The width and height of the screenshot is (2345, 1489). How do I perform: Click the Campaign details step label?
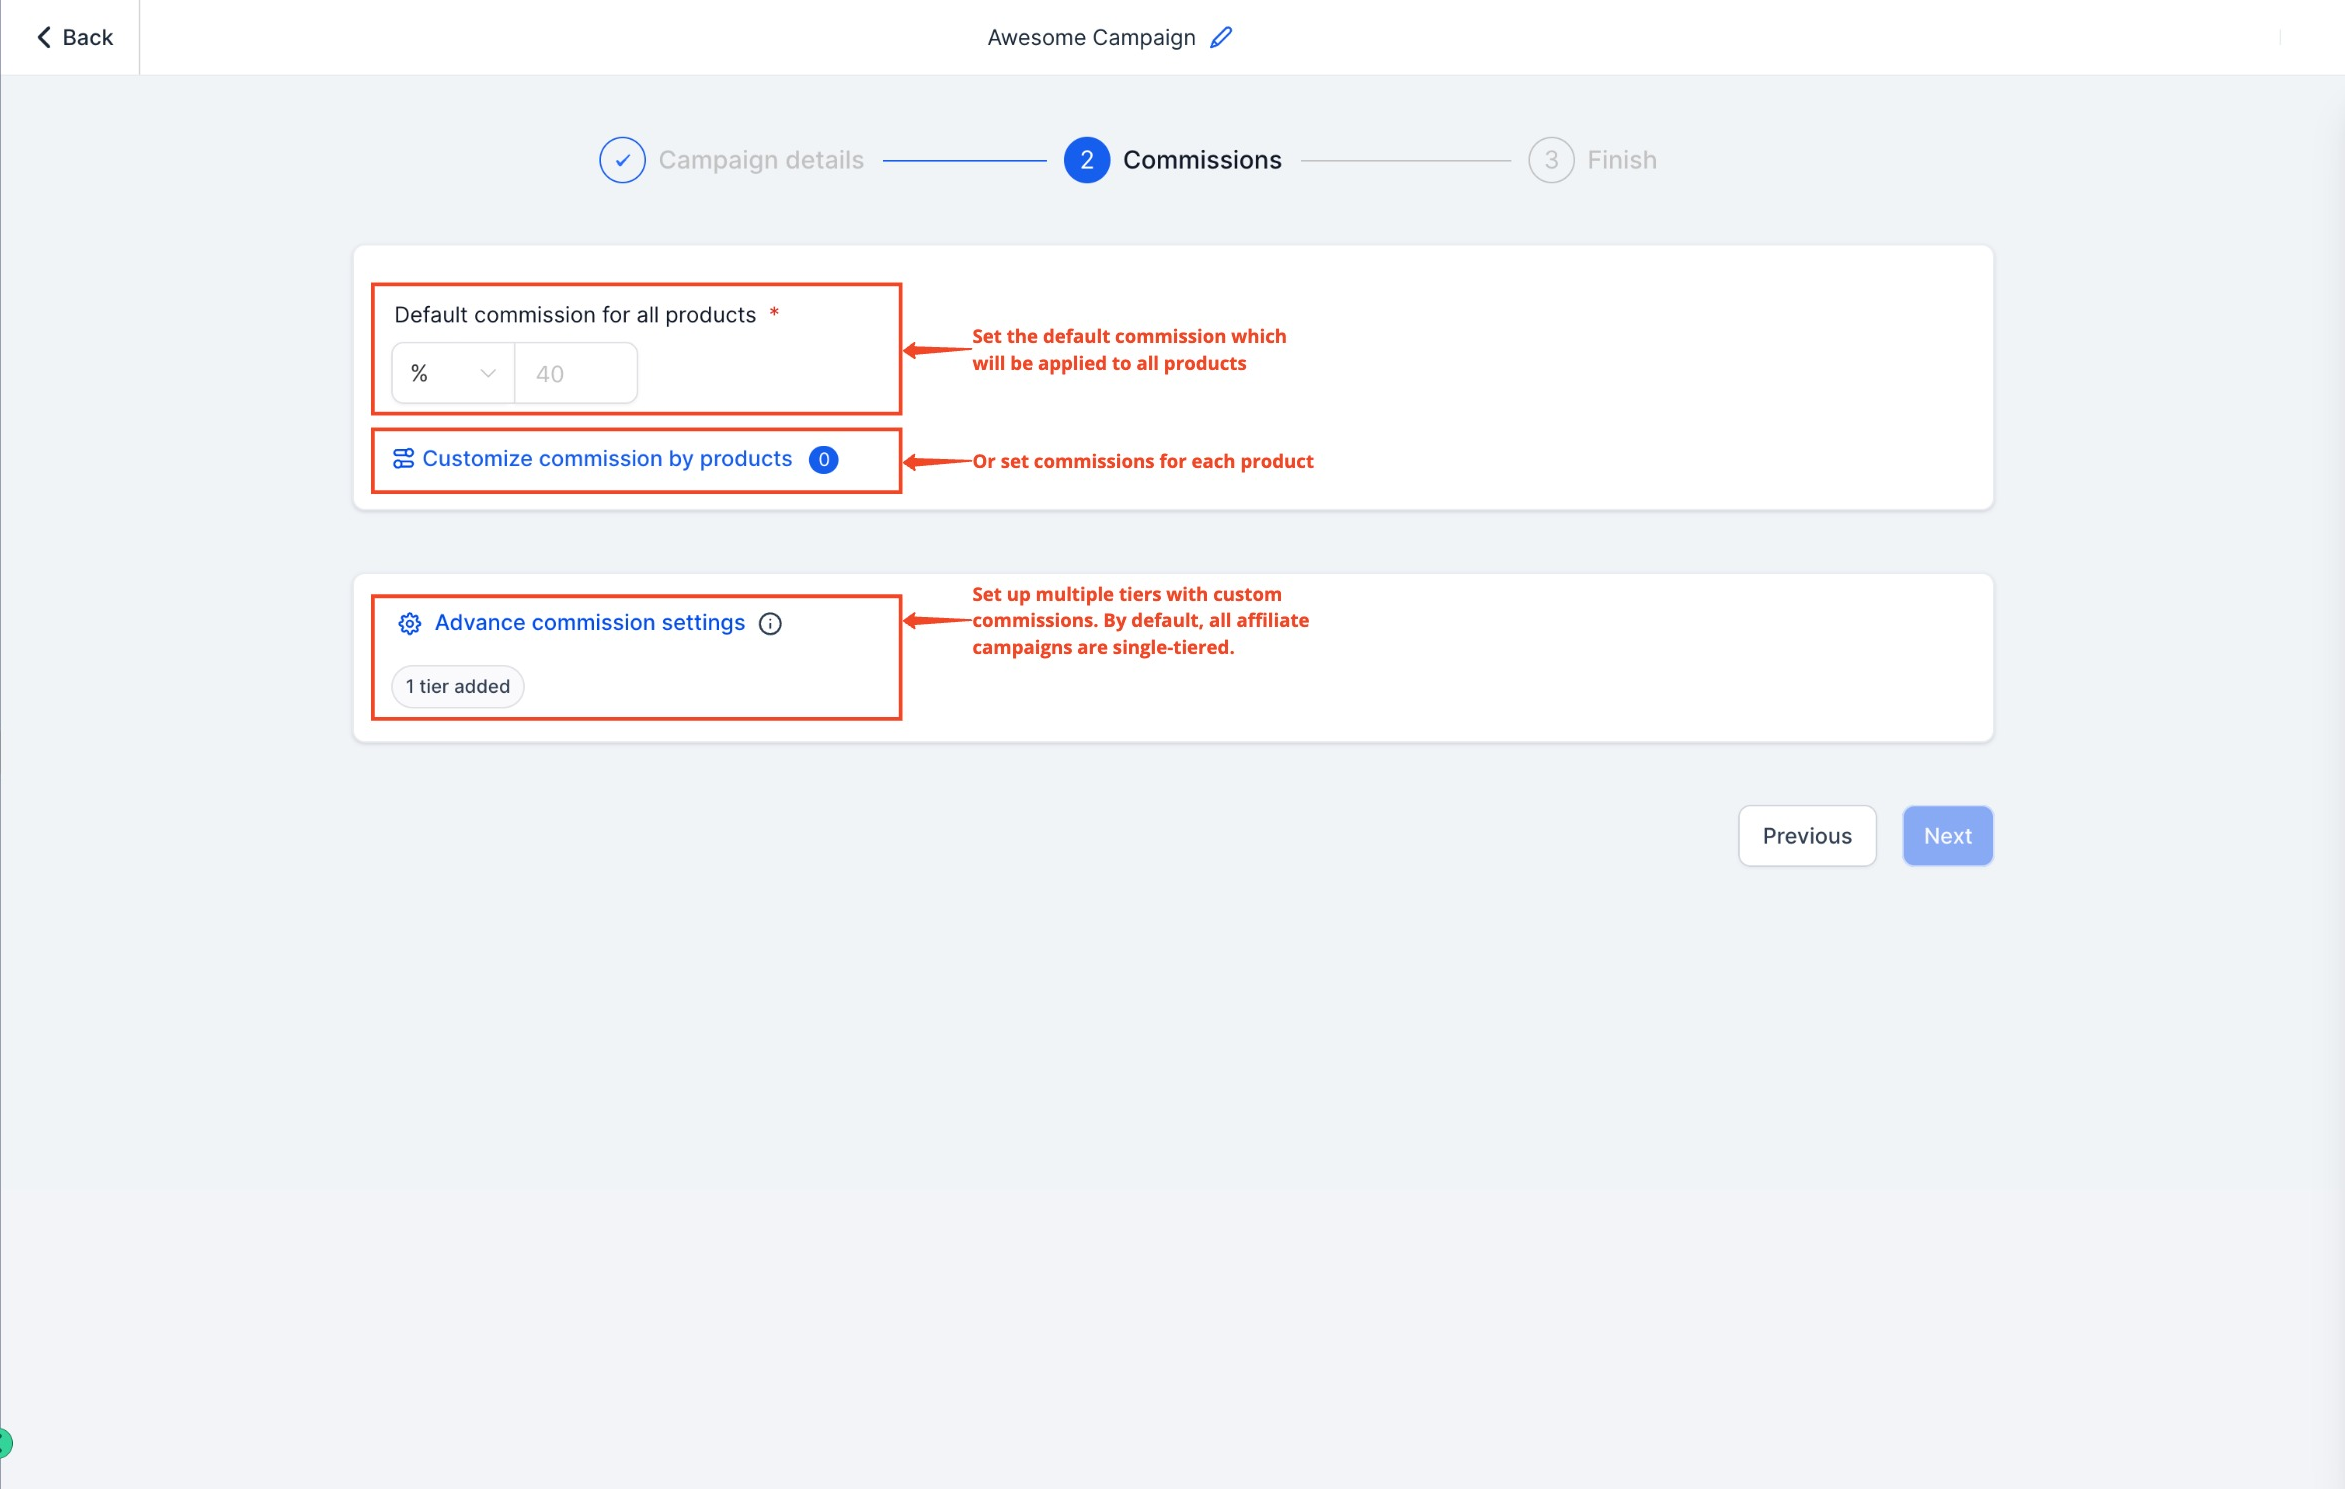[761, 160]
